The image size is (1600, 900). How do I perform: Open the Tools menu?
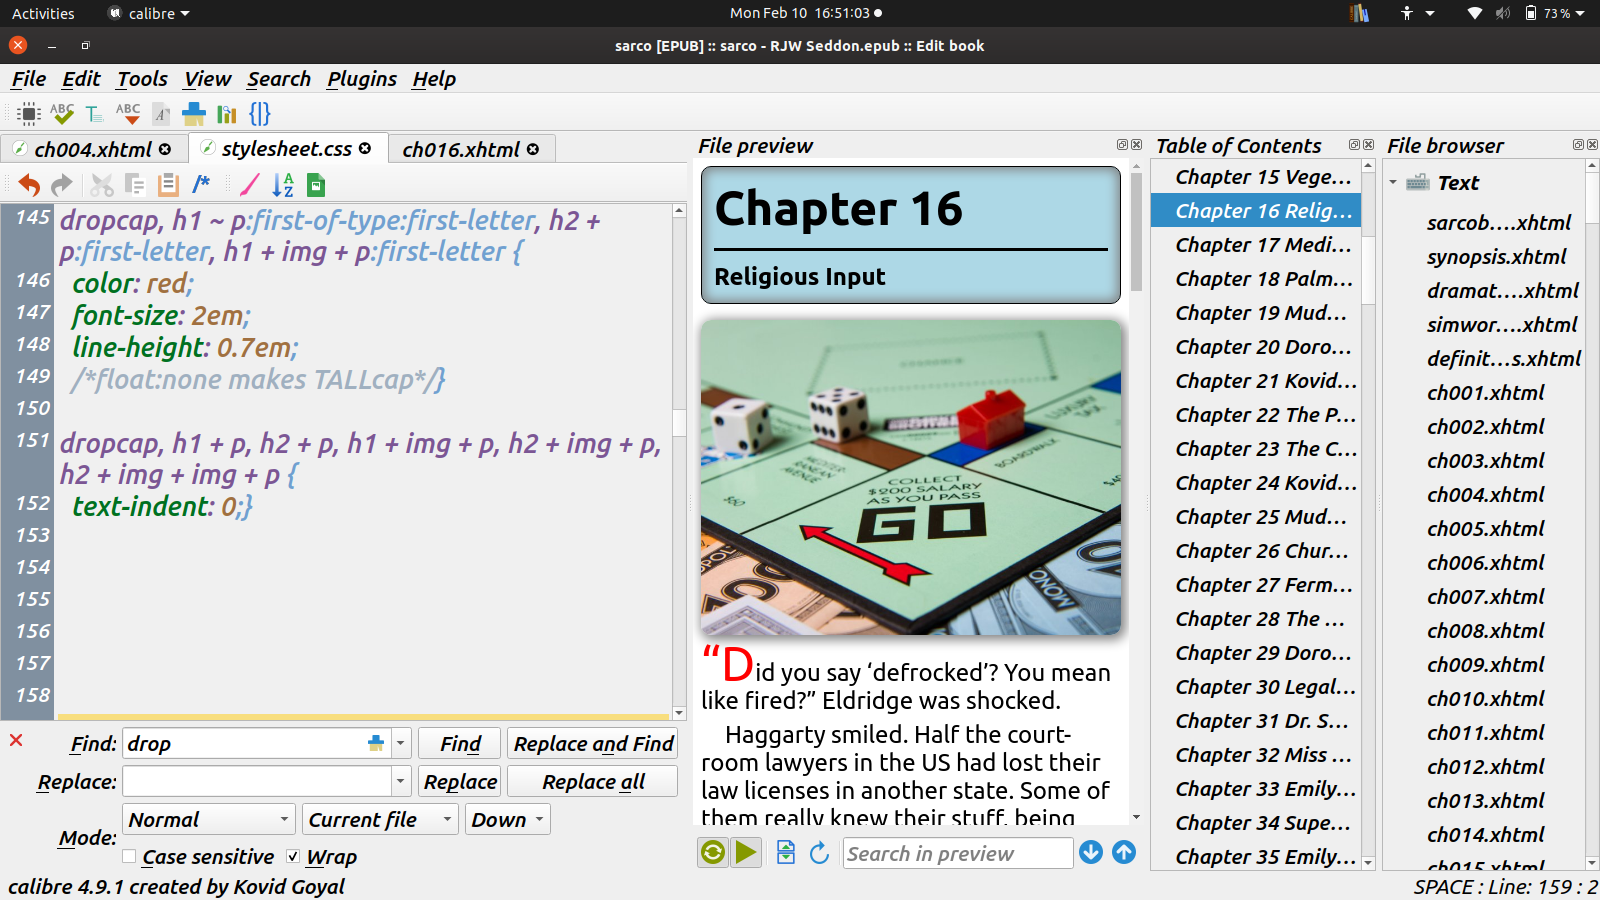(x=142, y=79)
